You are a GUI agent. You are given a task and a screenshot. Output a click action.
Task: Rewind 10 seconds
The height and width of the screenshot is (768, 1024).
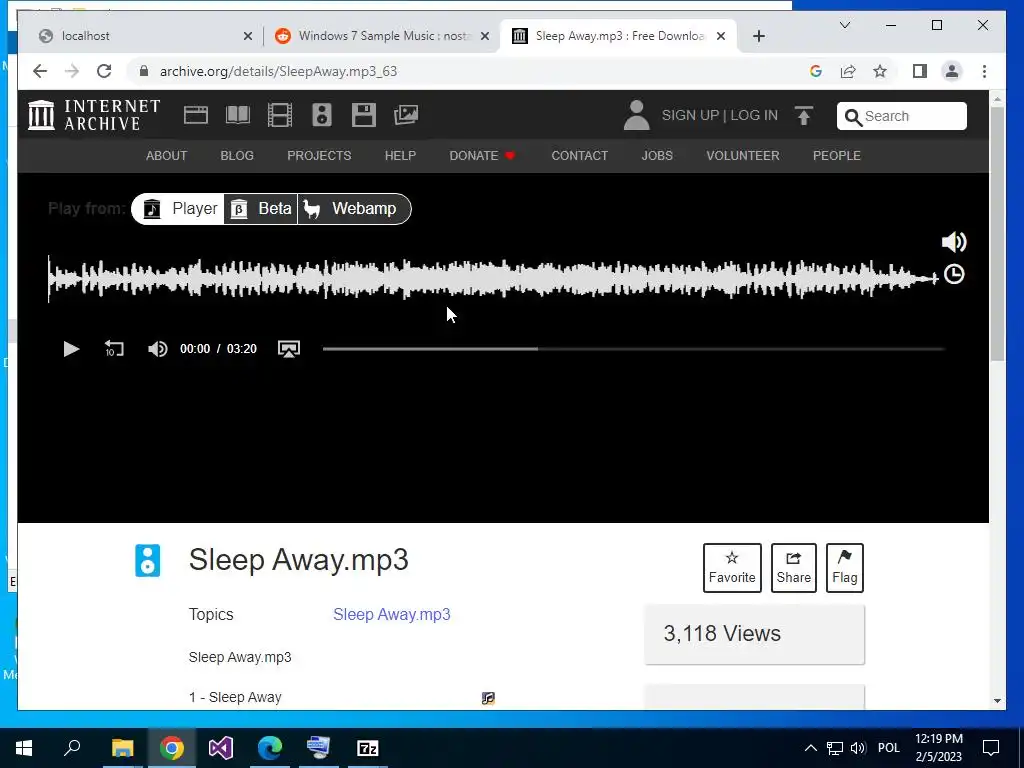tap(114, 349)
